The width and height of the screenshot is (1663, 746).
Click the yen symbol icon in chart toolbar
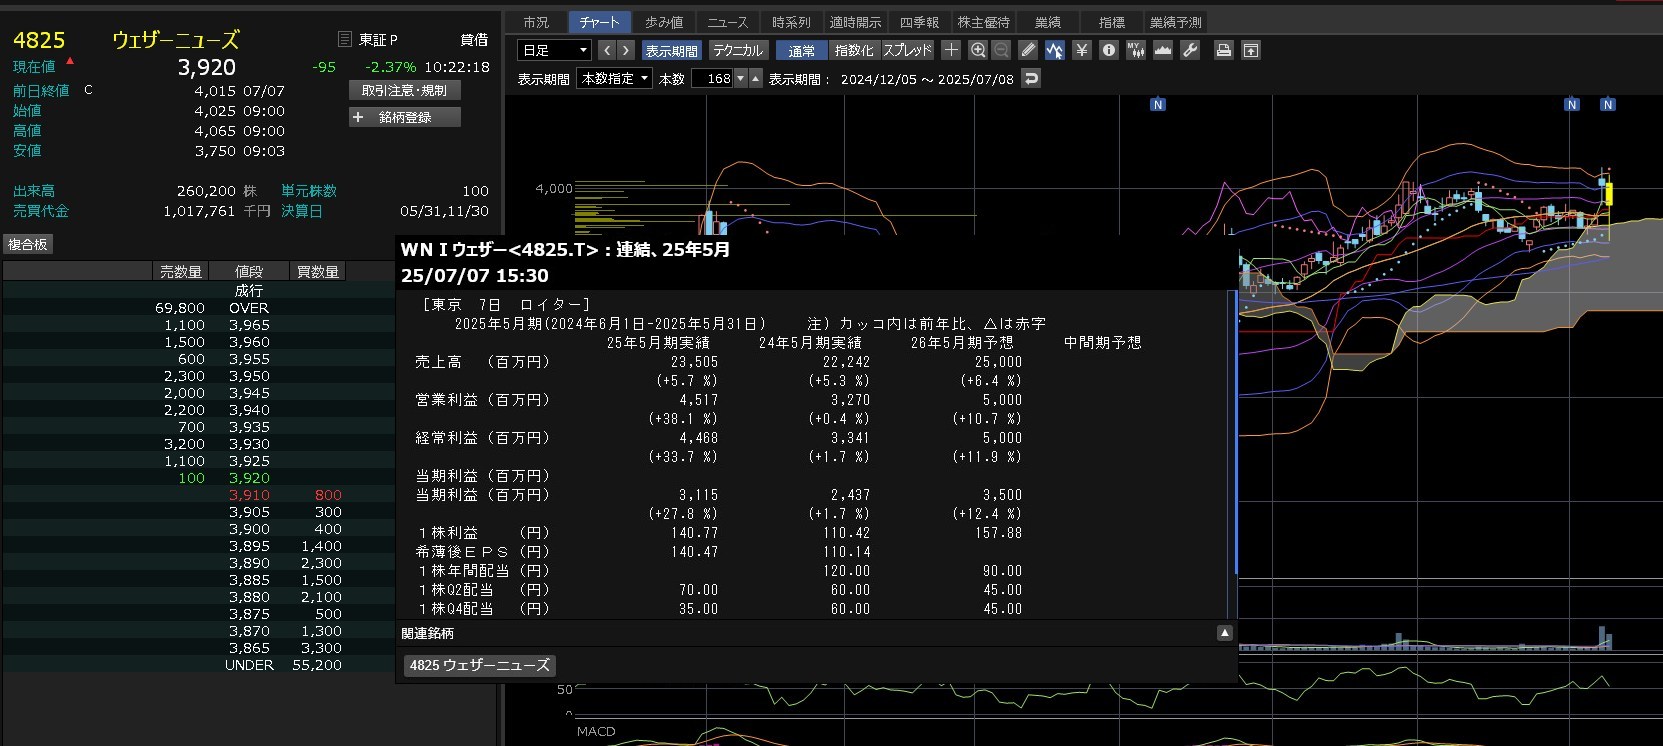click(x=1082, y=50)
